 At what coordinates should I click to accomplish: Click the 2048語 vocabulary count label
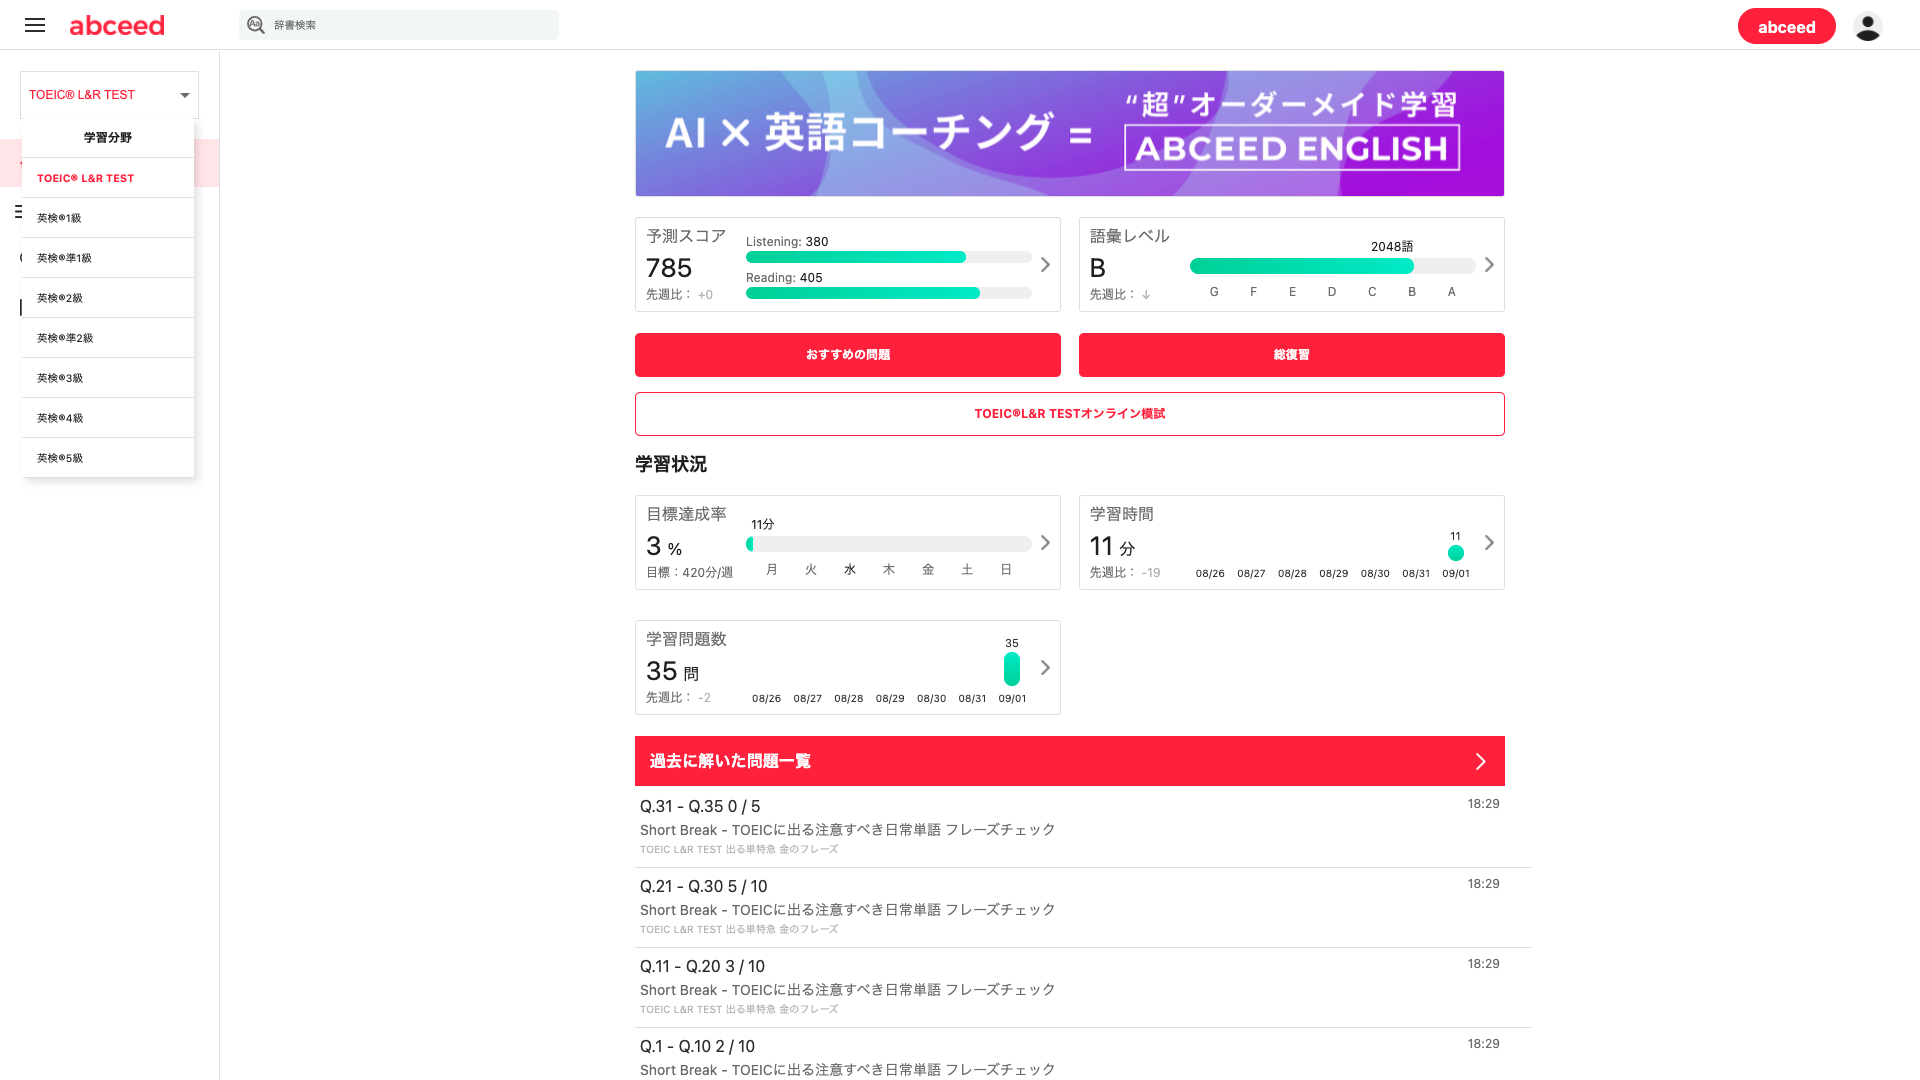(x=1392, y=247)
